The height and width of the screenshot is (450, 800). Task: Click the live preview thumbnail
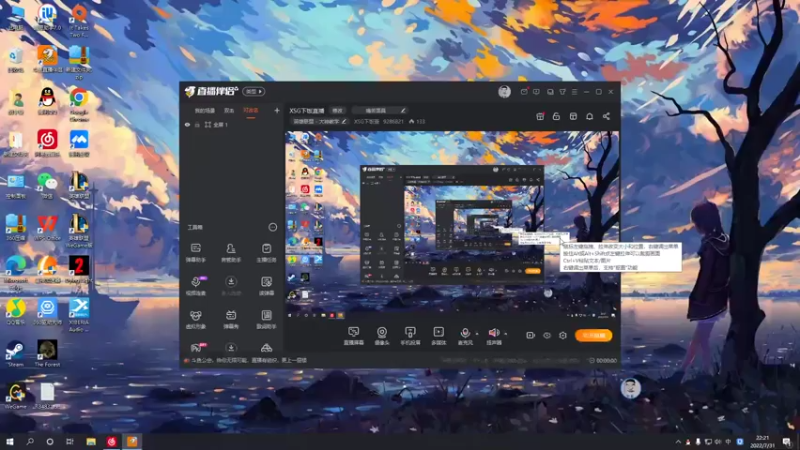click(452, 226)
